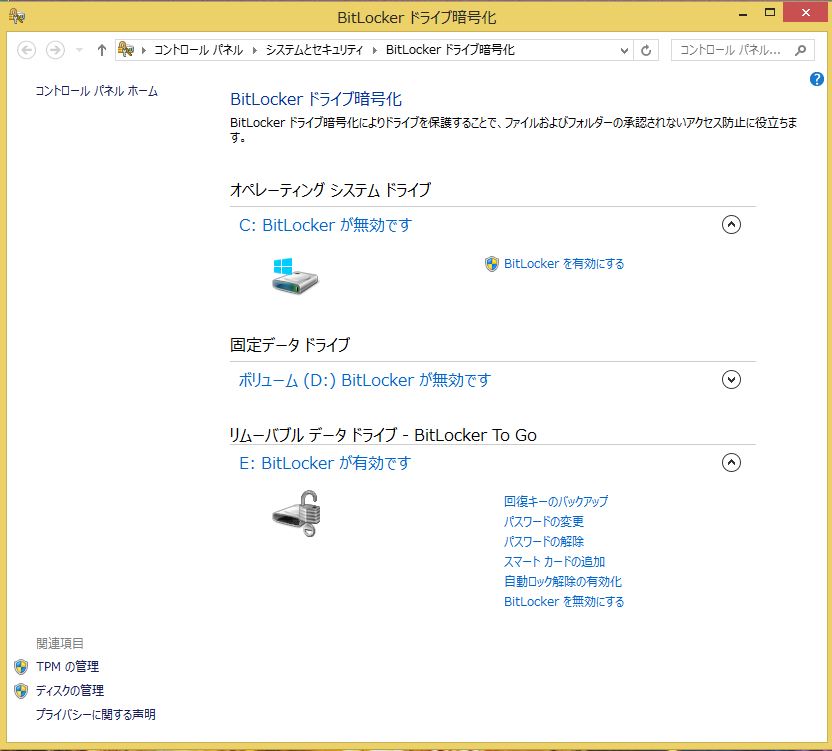Click BitLocker ドライブ暗号化 breadcrumb
This screenshot has height=751, width=832.
450,50
